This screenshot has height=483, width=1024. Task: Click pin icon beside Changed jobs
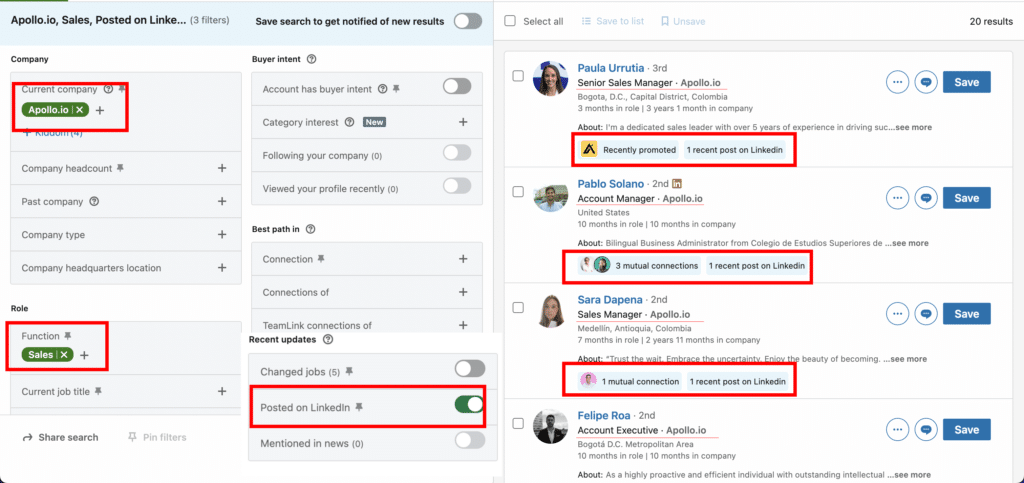pyautogui.click(x=349, y=371)
